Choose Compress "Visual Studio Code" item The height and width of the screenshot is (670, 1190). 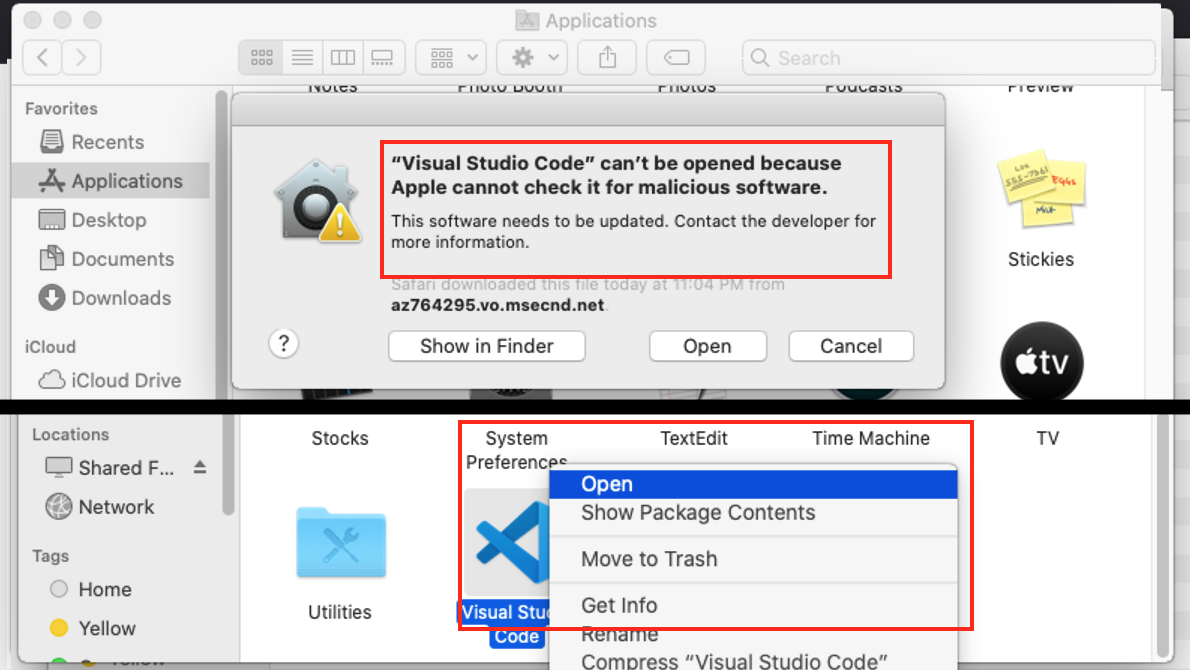click(x=753, y=661)
